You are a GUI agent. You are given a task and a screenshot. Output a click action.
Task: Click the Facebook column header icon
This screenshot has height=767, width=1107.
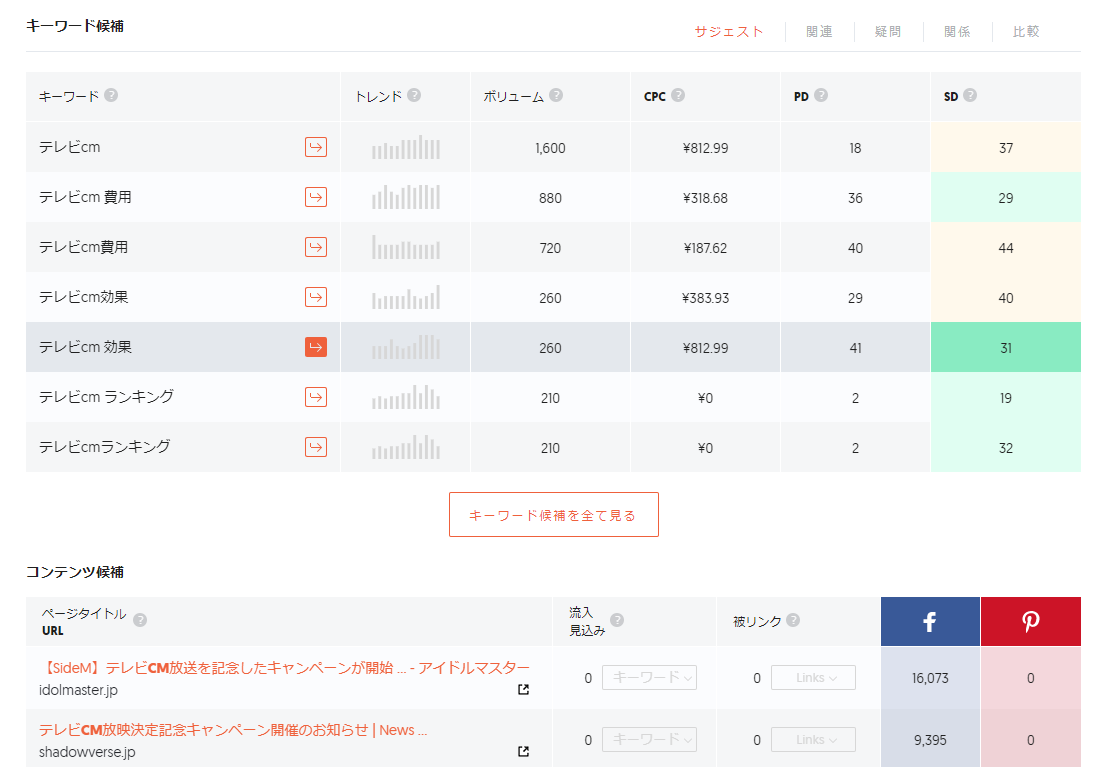[x=930, y=622]
